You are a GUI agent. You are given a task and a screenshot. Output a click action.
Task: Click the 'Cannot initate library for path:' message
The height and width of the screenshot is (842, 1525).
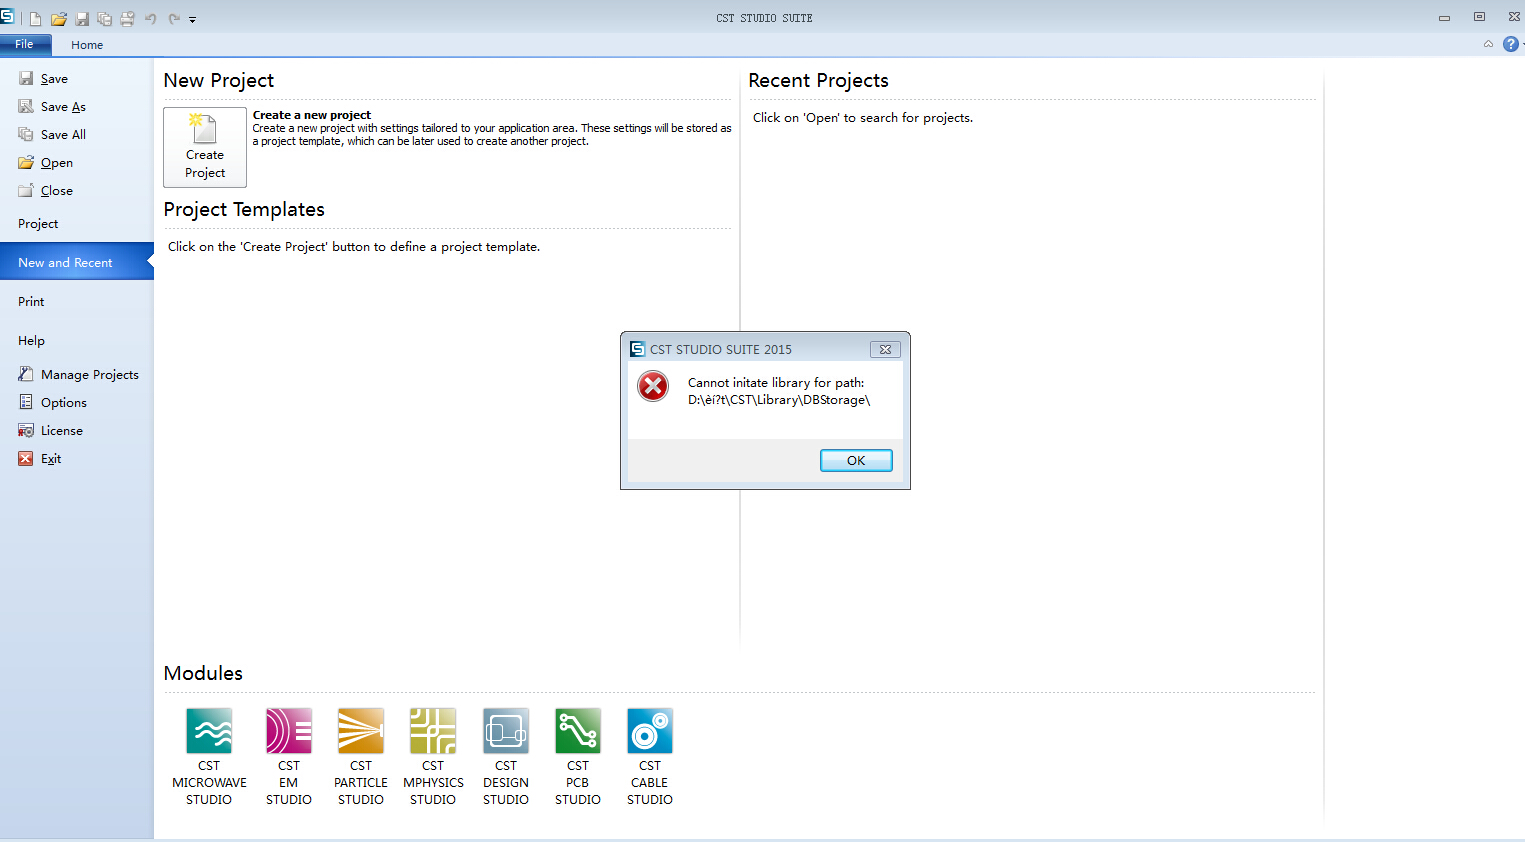tap(776, 382)
